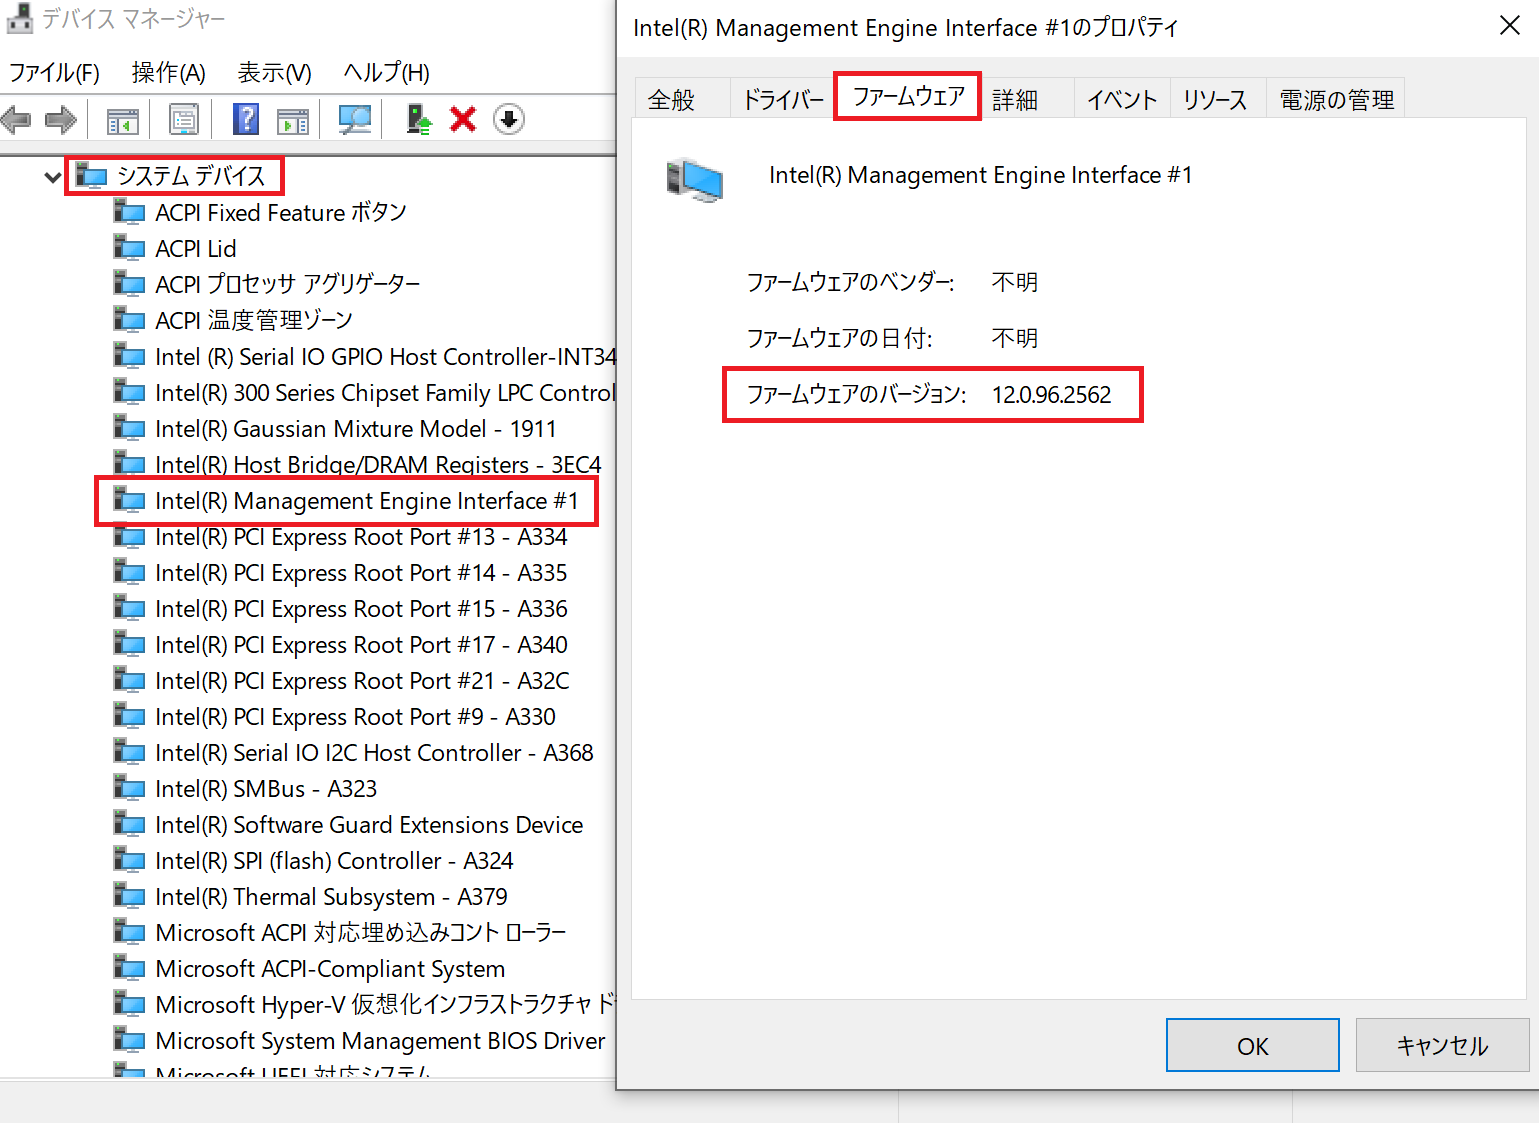Click the ファームウェアの日付 label
This screenshot has width=1539, height=1123.
840,338
